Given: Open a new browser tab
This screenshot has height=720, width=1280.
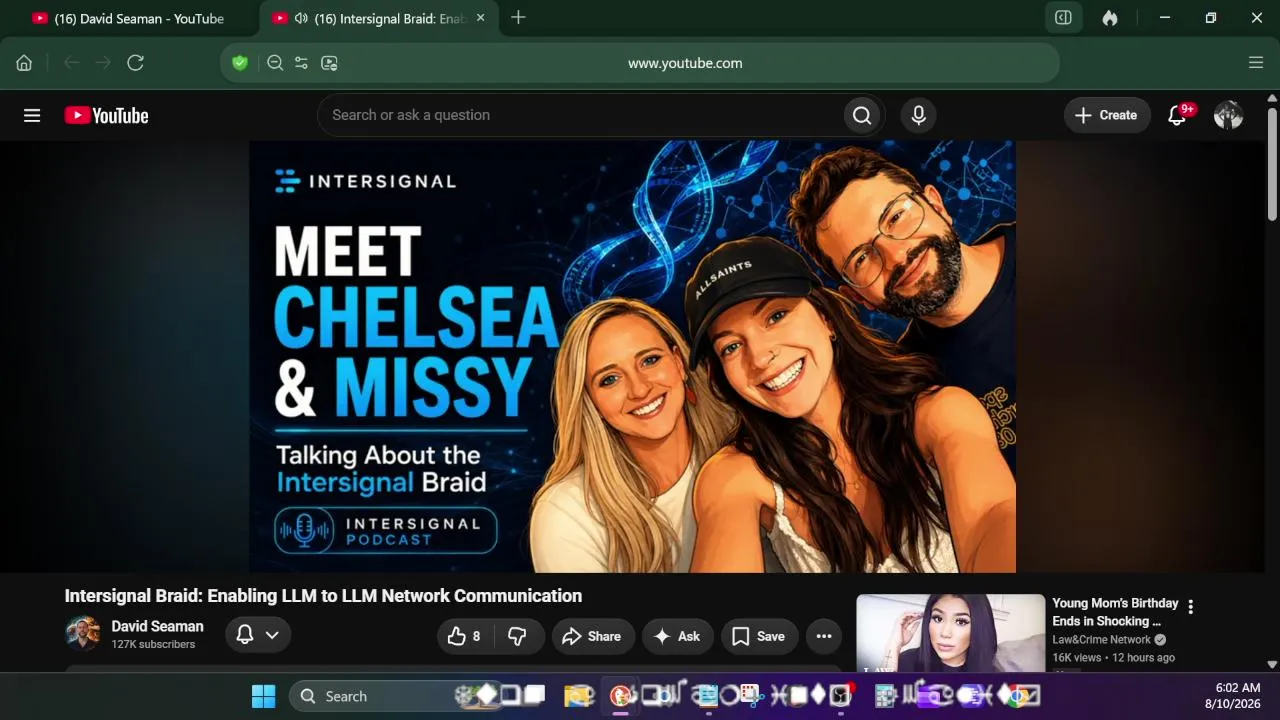Looking at the screenshot, I should point(518,18).
